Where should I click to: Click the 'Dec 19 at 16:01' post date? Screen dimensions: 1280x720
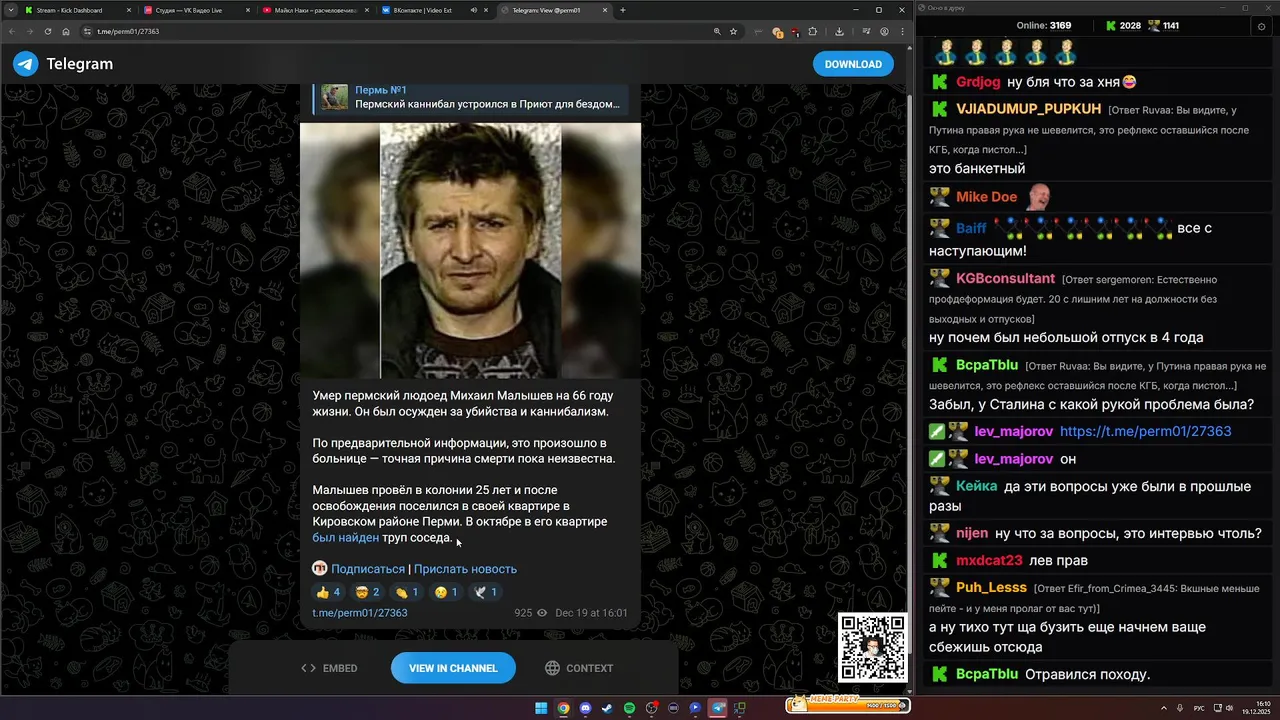coord(591,613)
